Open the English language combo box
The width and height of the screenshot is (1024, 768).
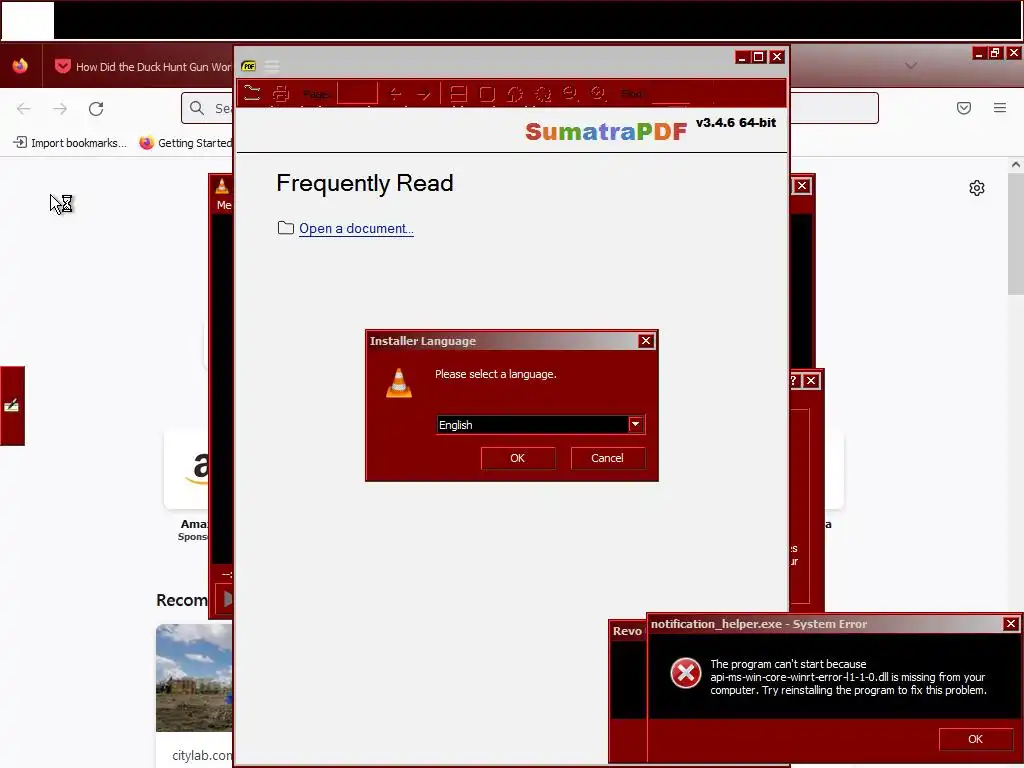(x=540, y=424)
